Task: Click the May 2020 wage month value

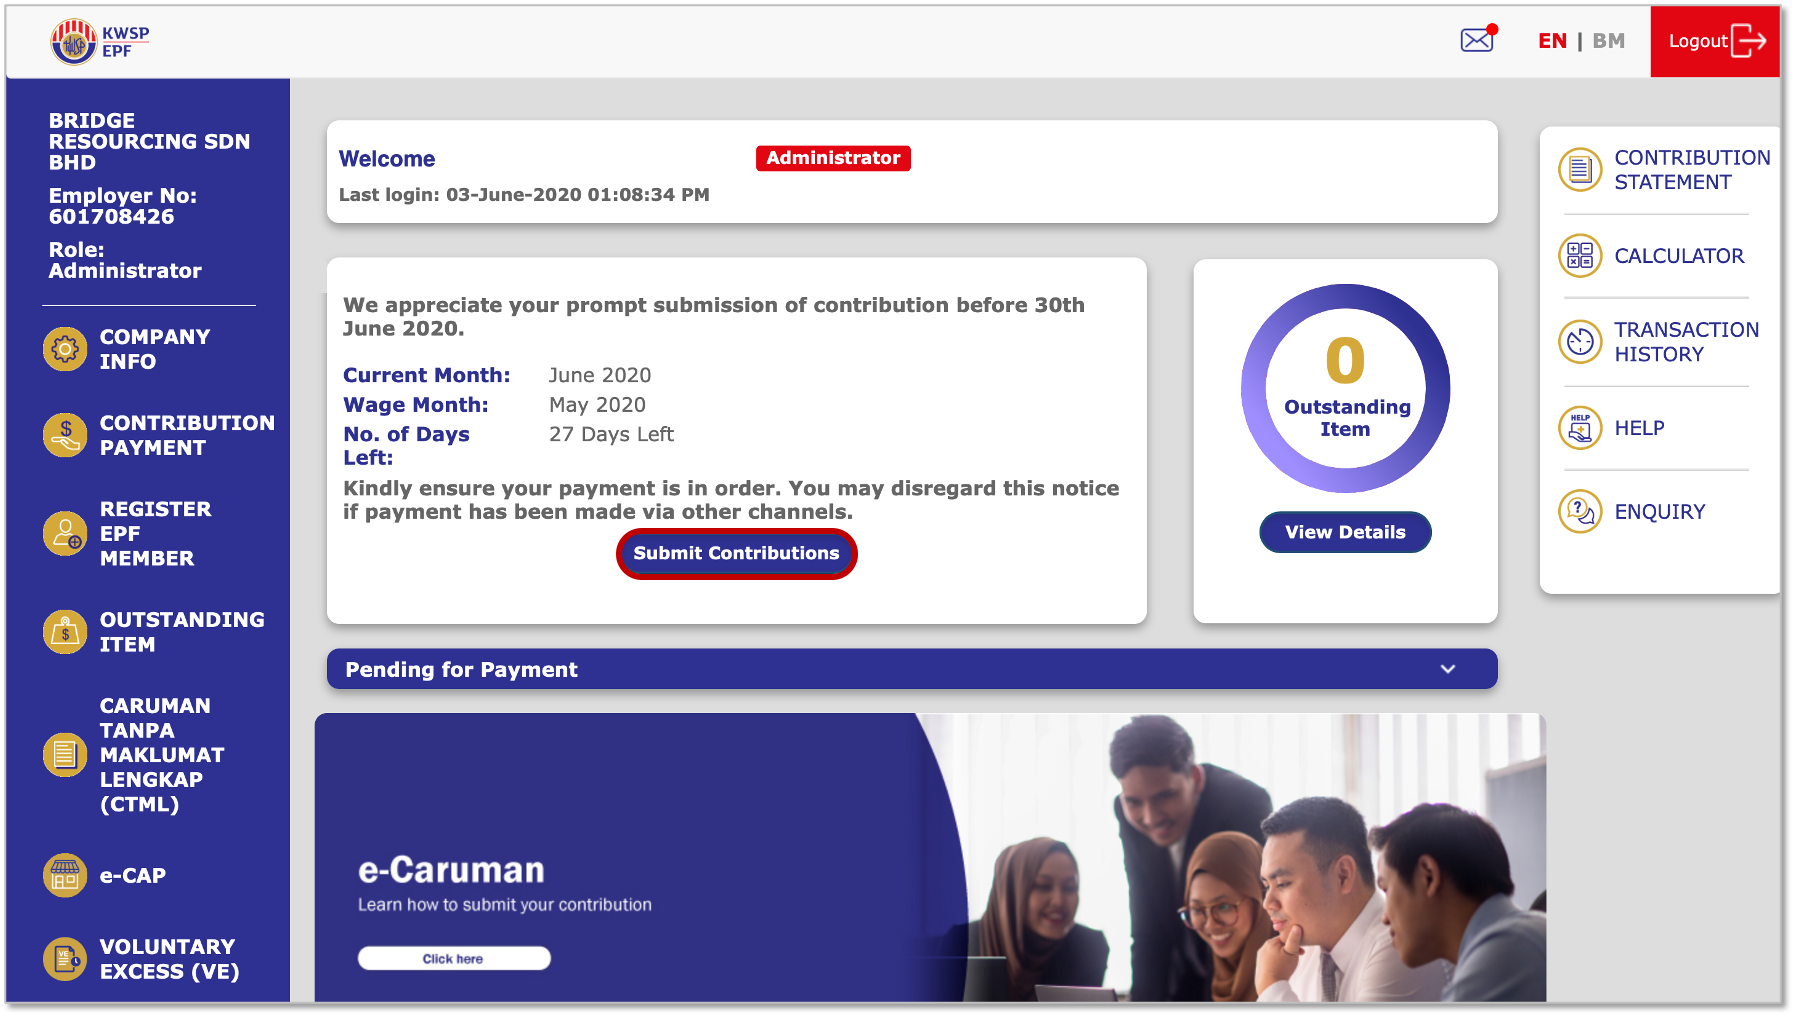Action: [597, 405]
